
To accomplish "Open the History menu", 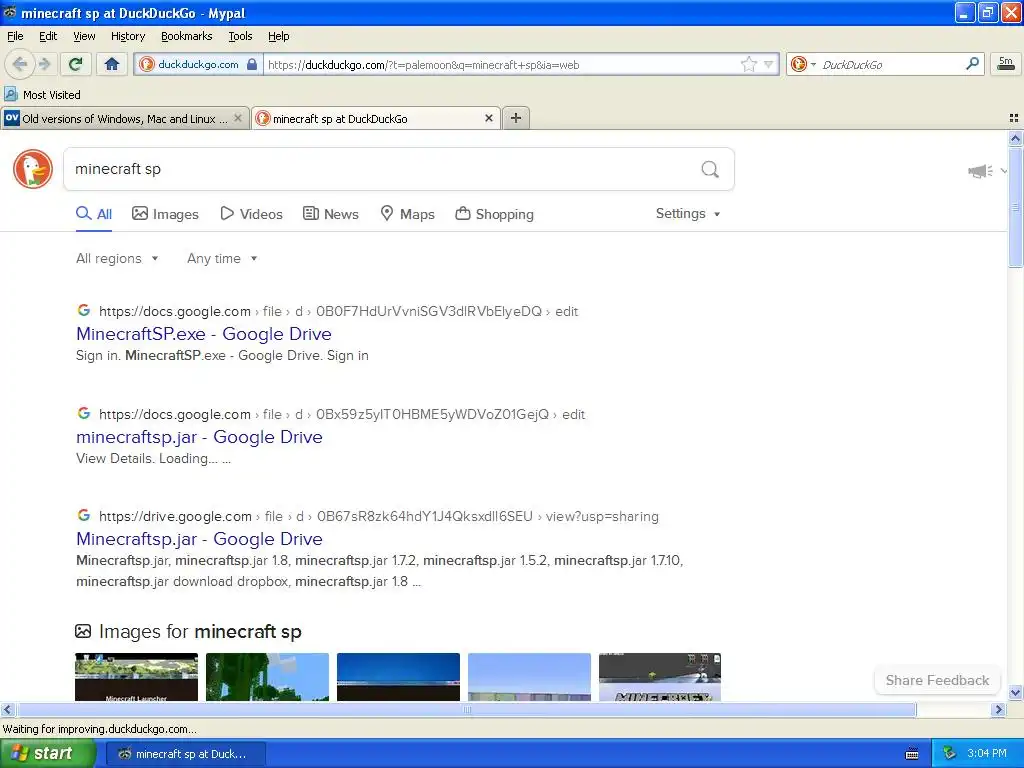I will 127,36.
